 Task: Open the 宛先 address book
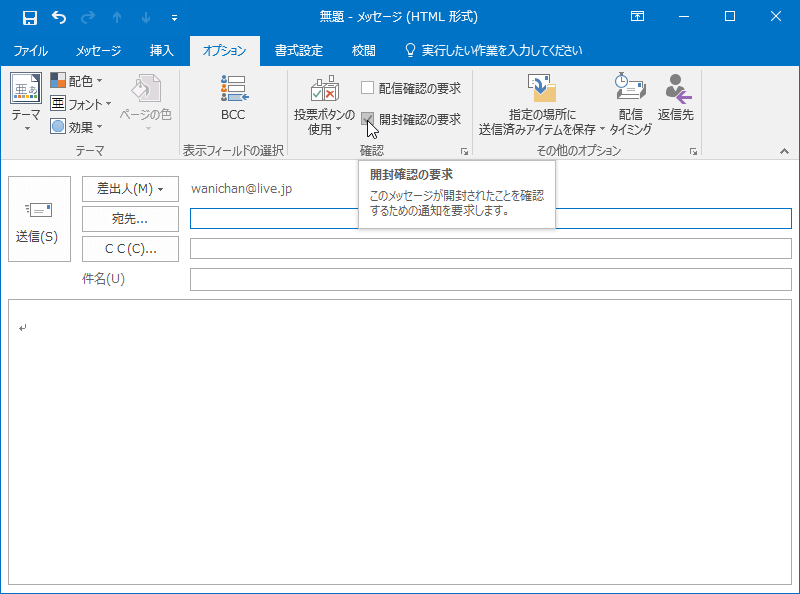[128, 218]
